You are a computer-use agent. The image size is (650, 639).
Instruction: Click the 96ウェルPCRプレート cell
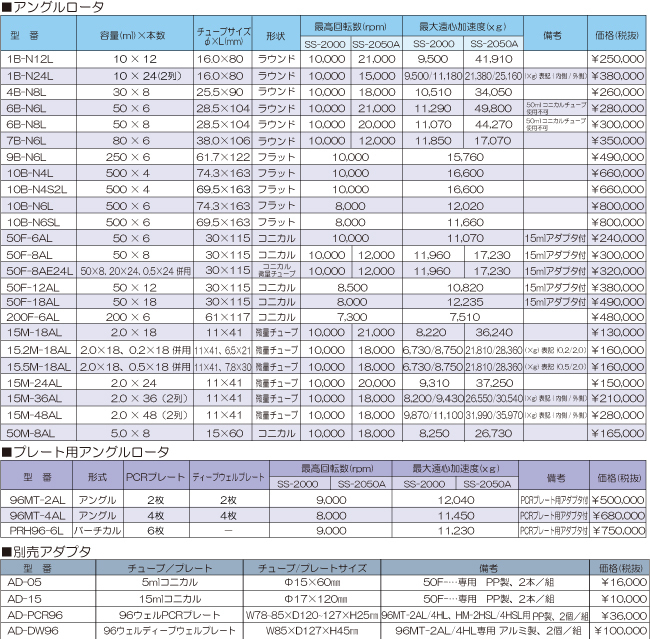170,615
